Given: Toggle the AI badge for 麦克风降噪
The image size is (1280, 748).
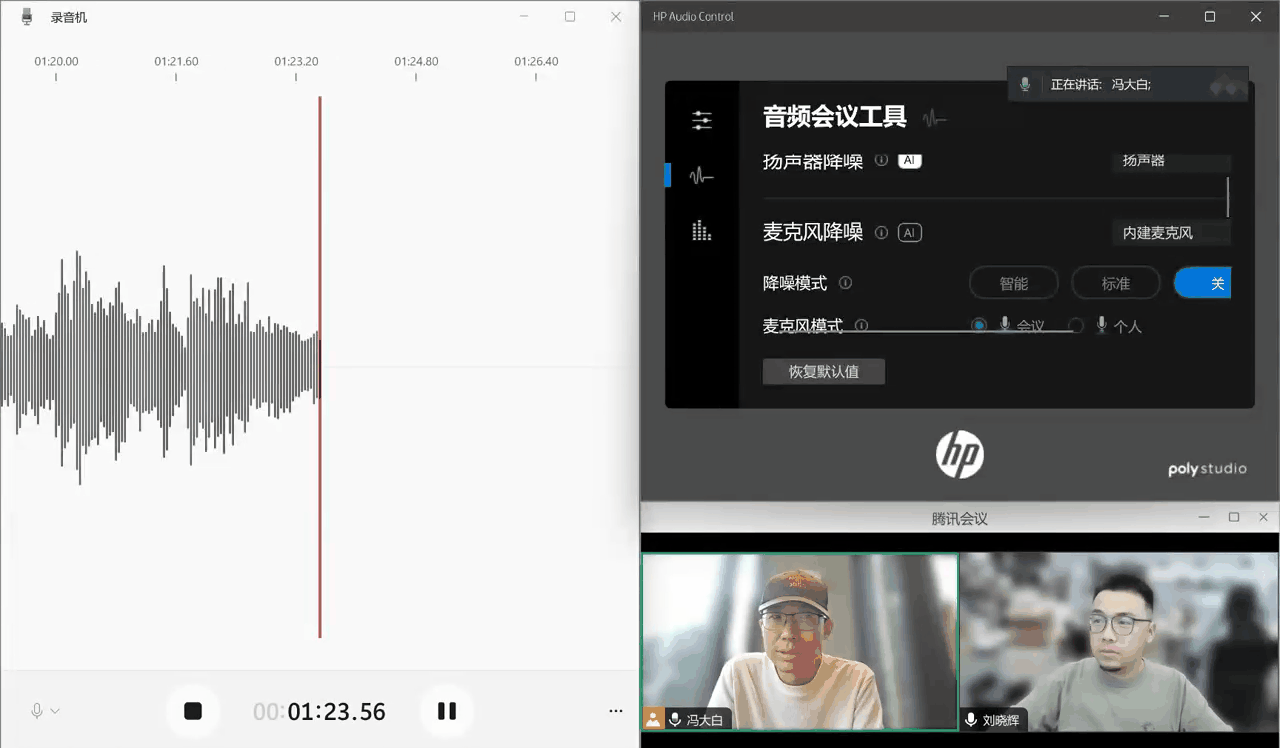Looking at the screenshot, I should point(909,233).
